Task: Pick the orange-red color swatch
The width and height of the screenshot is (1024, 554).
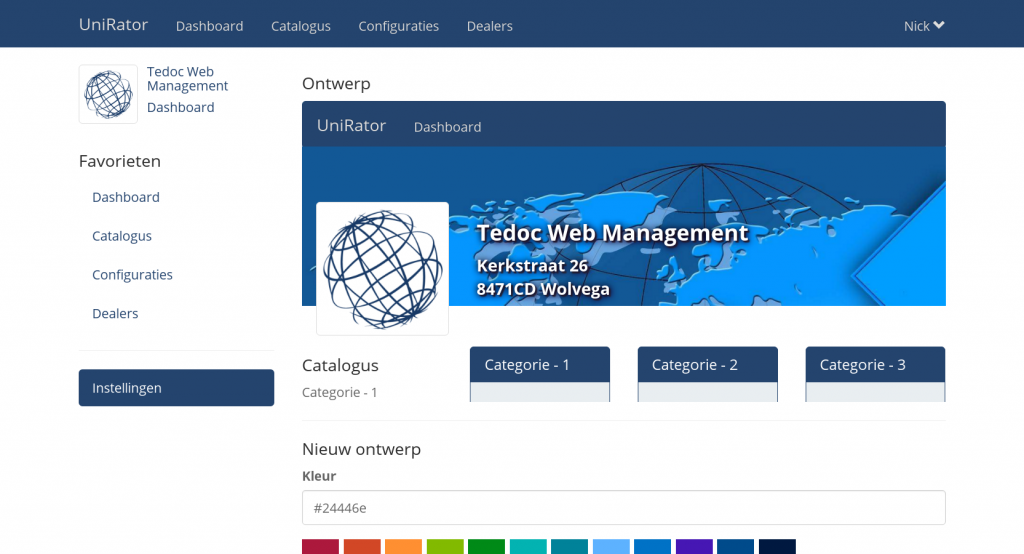Action: click(362, 546)
